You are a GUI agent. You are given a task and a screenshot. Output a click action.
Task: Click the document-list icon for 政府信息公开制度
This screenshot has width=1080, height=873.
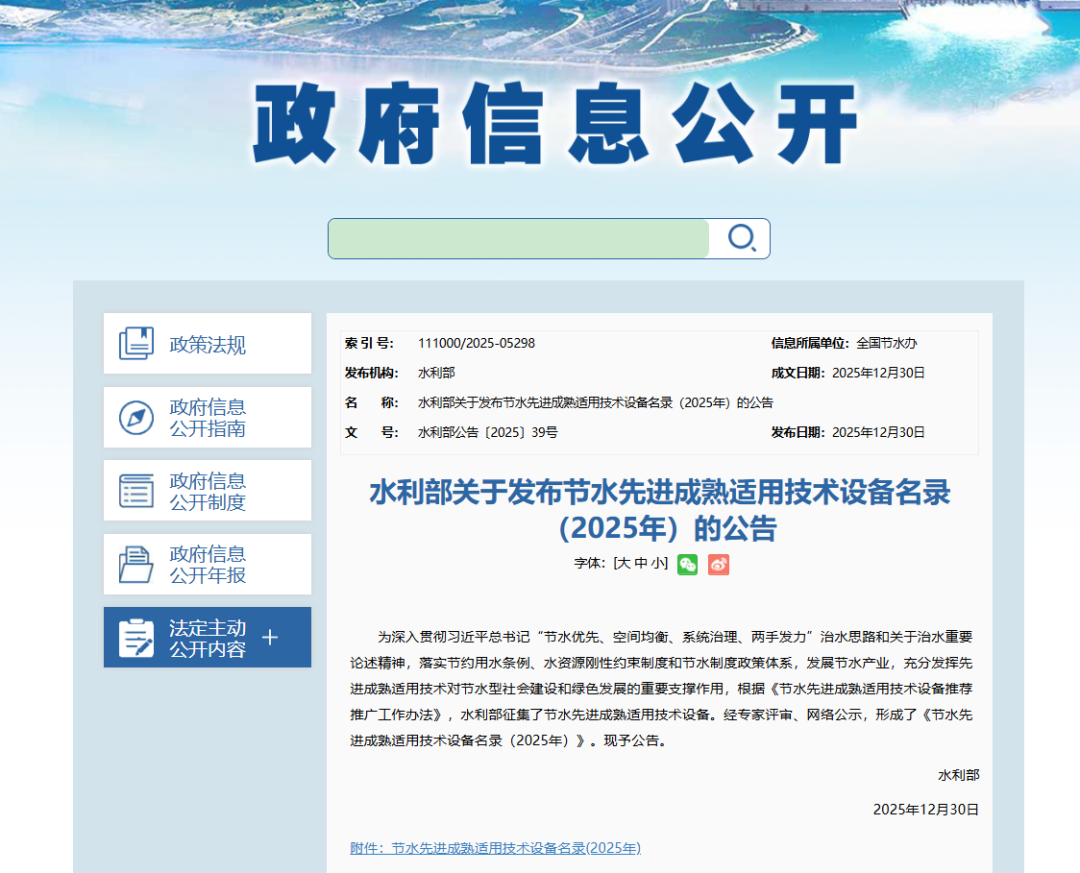click(135, 490)
